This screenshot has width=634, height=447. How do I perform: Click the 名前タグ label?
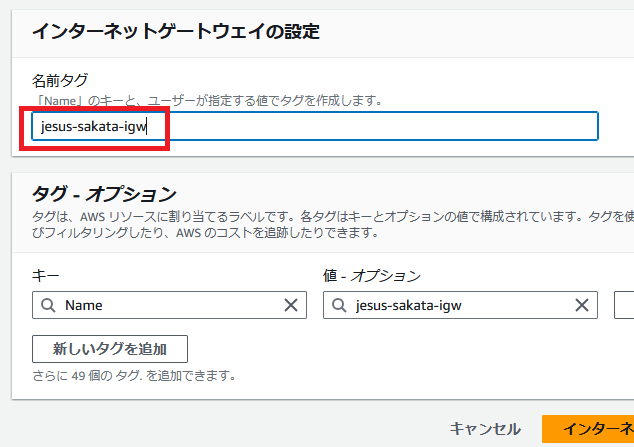tap(60, 80)
